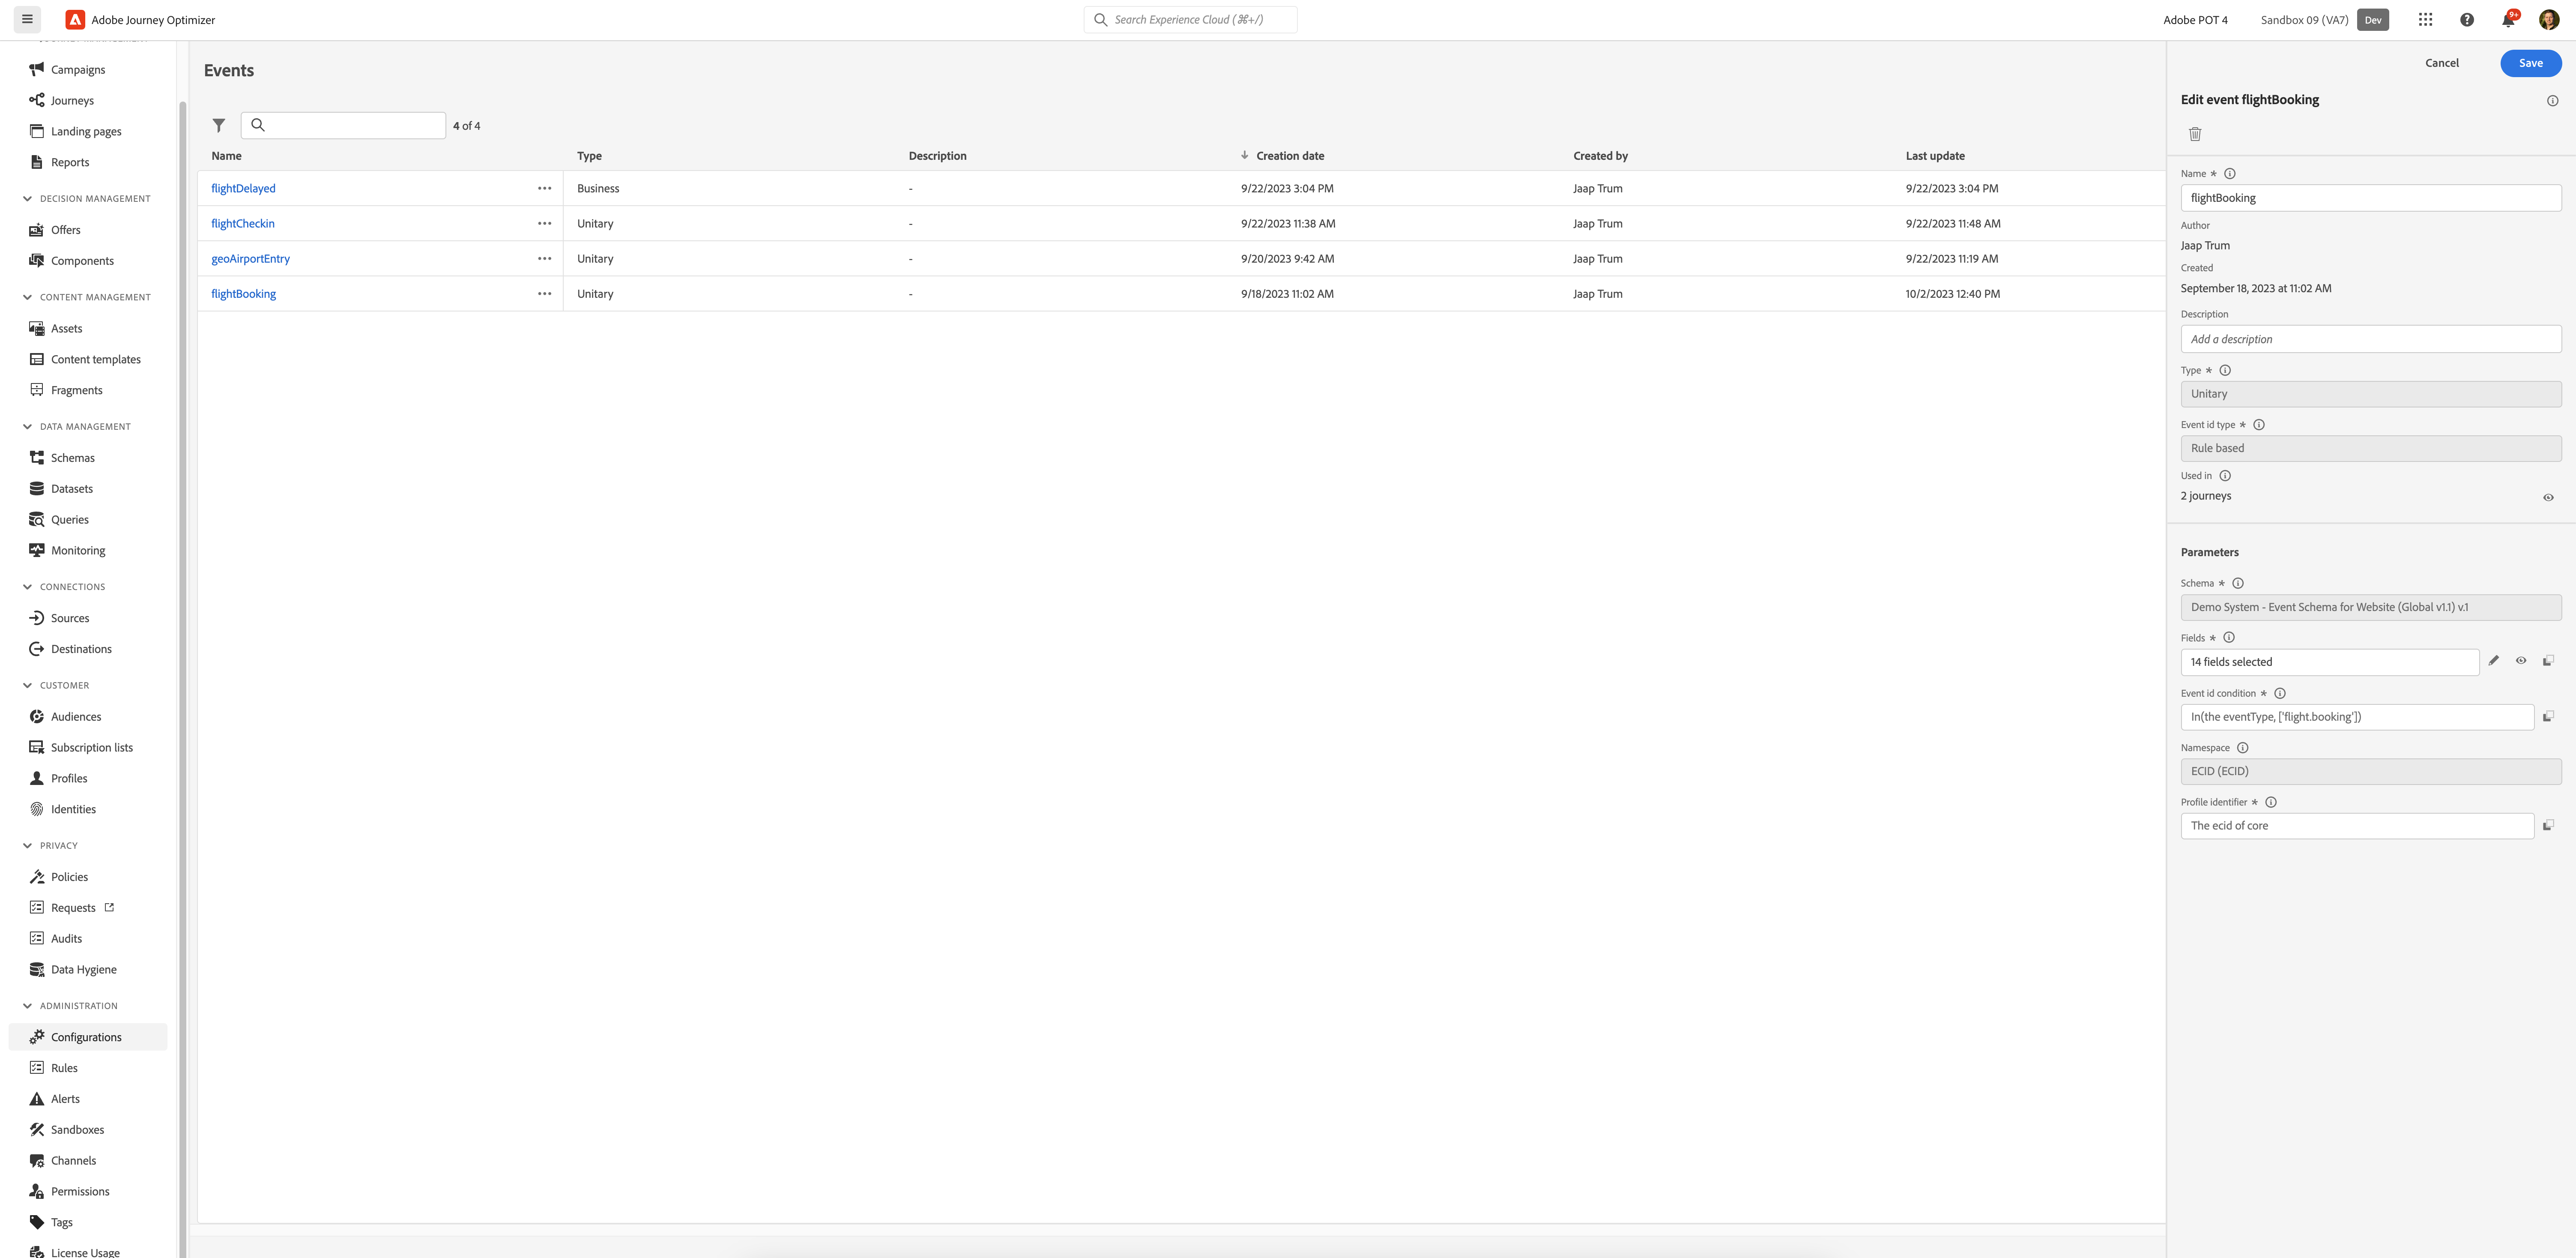The image size is (2576, 1258).
Task: Open the user profile avatar
Action: 2549,20
